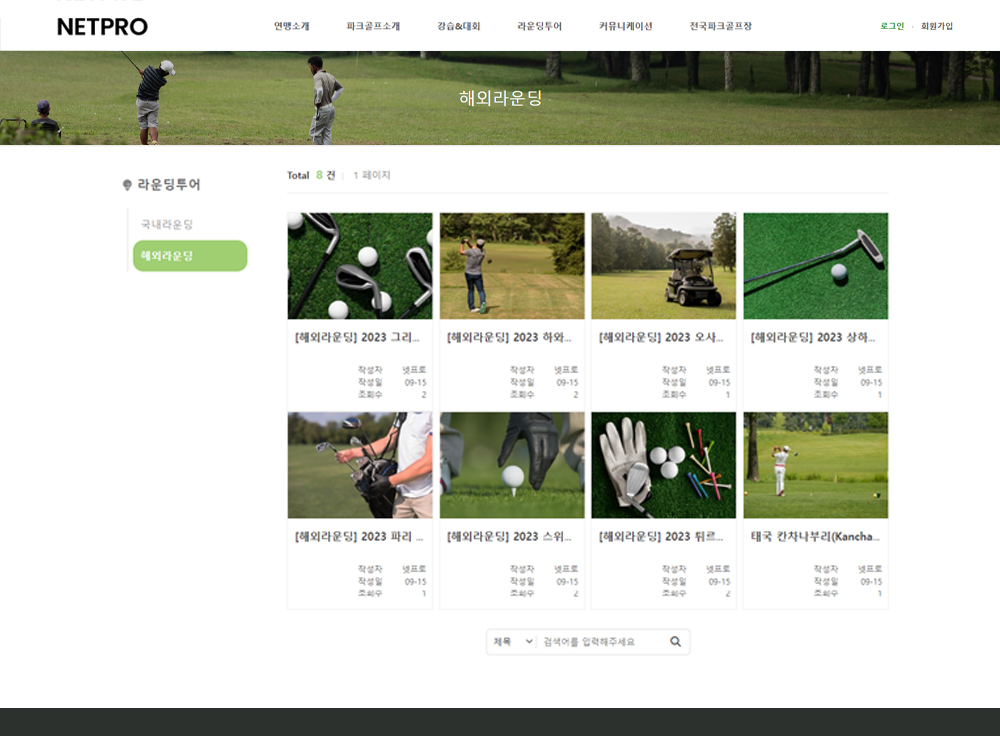
Task: Open the 강습&대회 menu
Action: click(458, 27)
